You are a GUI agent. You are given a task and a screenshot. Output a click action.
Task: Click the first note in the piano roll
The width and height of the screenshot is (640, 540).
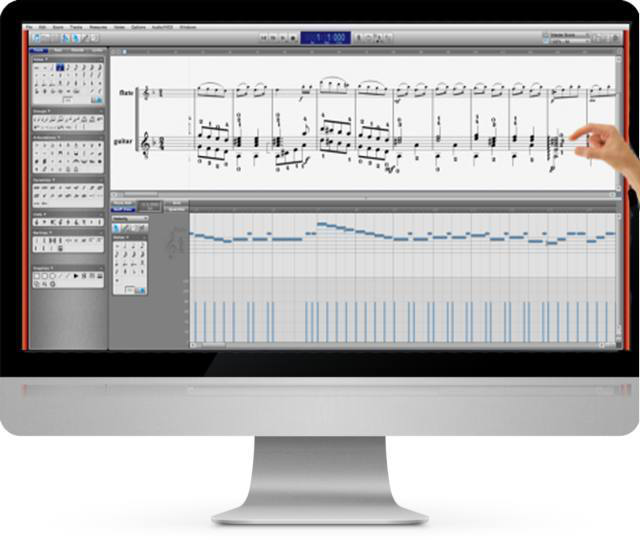click(x=196, y=236)
